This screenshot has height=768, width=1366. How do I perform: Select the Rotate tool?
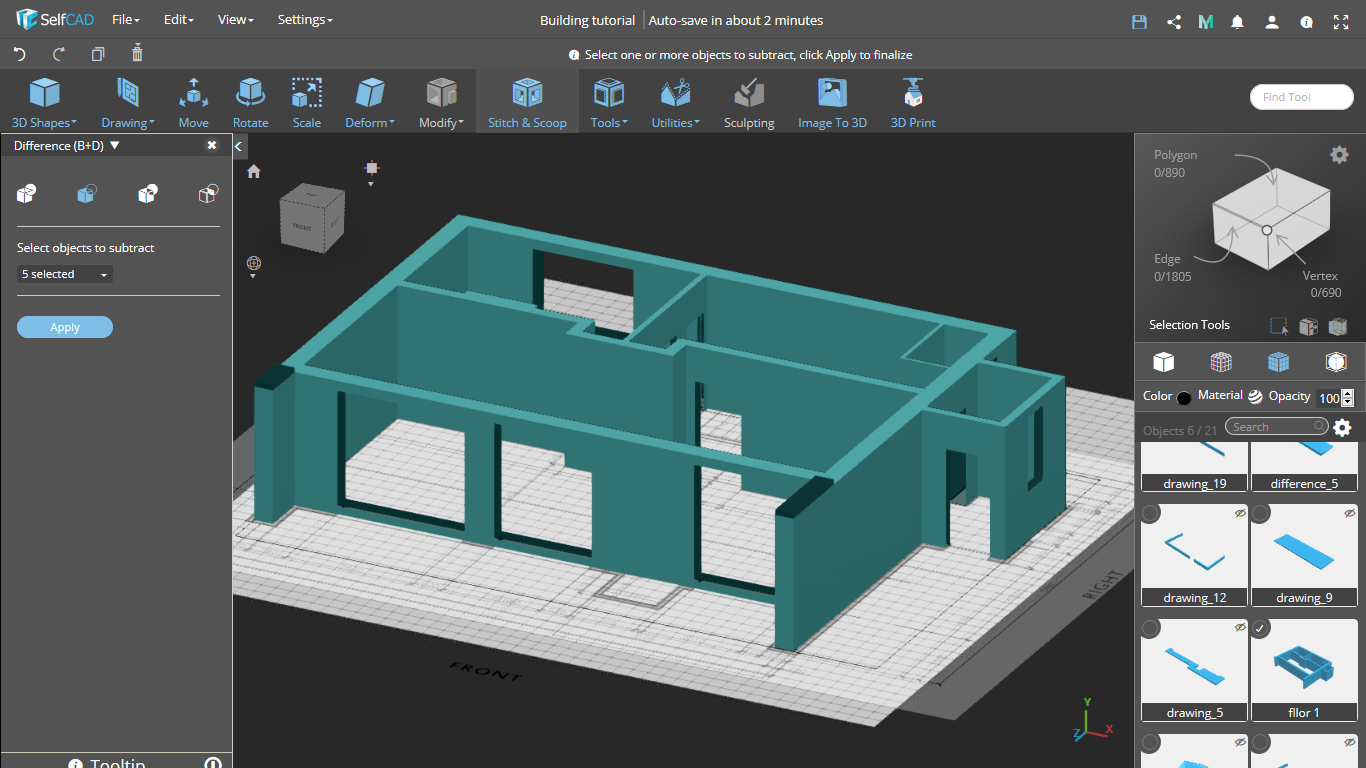click(x=250, y=102)
